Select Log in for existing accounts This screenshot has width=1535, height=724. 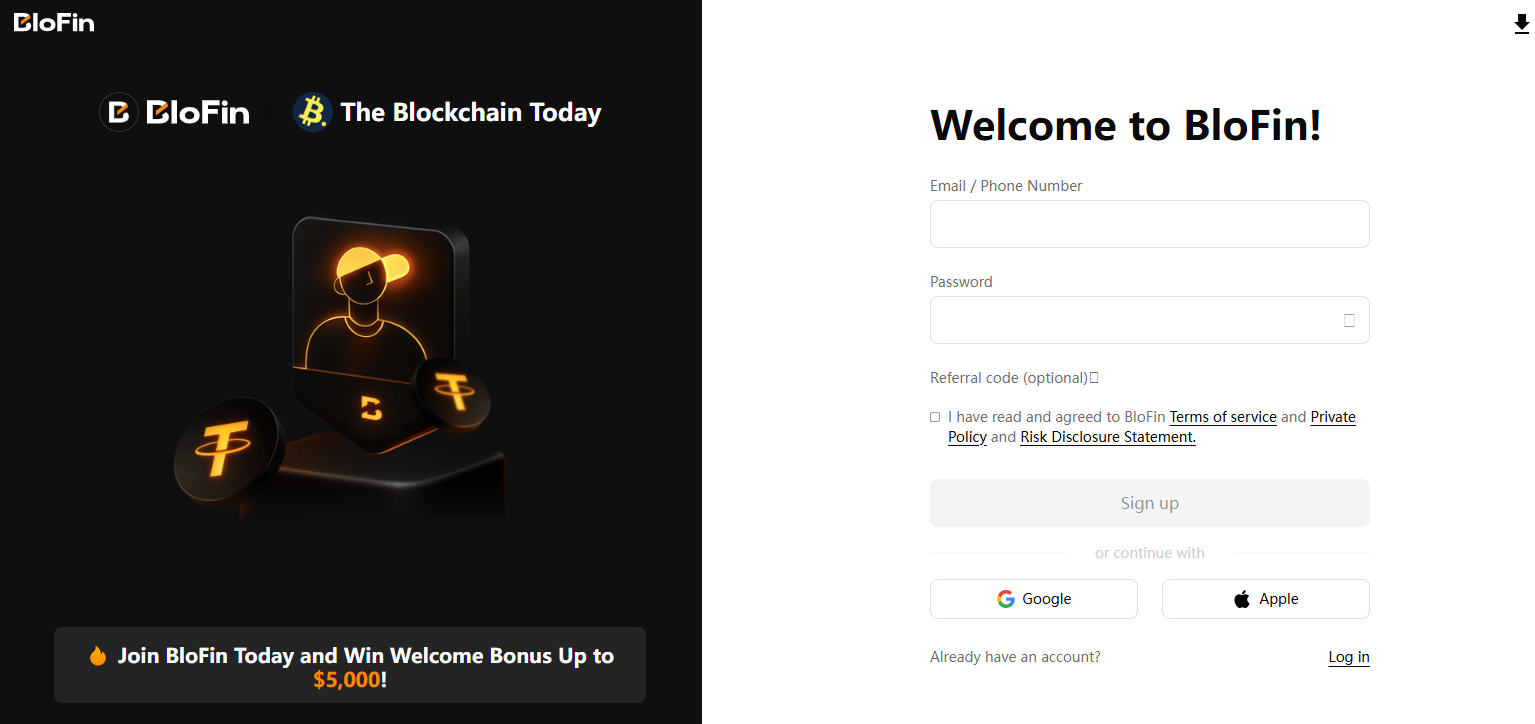click(x=1348, y=656)
